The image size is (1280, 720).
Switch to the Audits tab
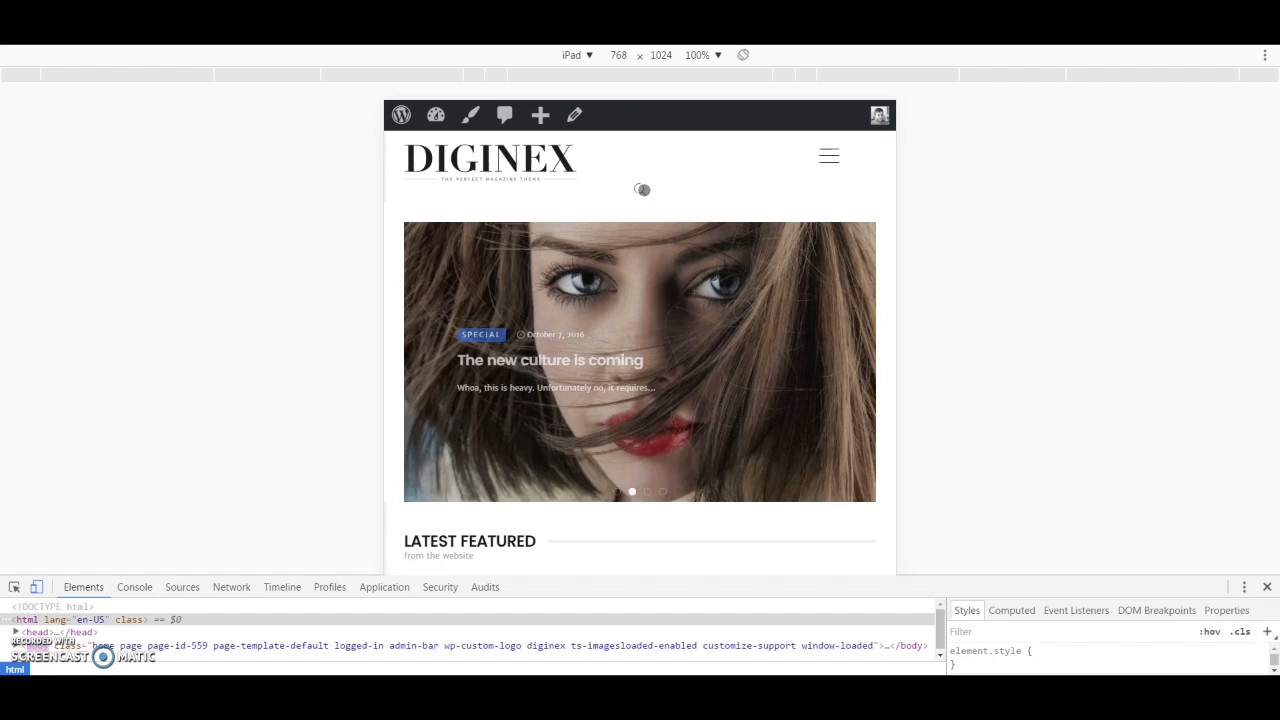(x=485, y=587)
